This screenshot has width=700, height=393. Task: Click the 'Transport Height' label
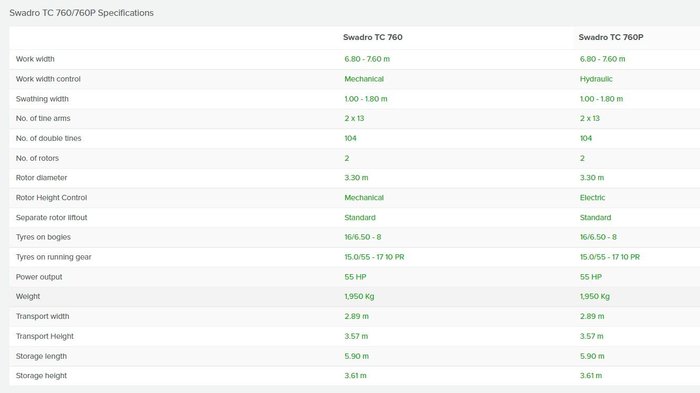pos(45,336)
